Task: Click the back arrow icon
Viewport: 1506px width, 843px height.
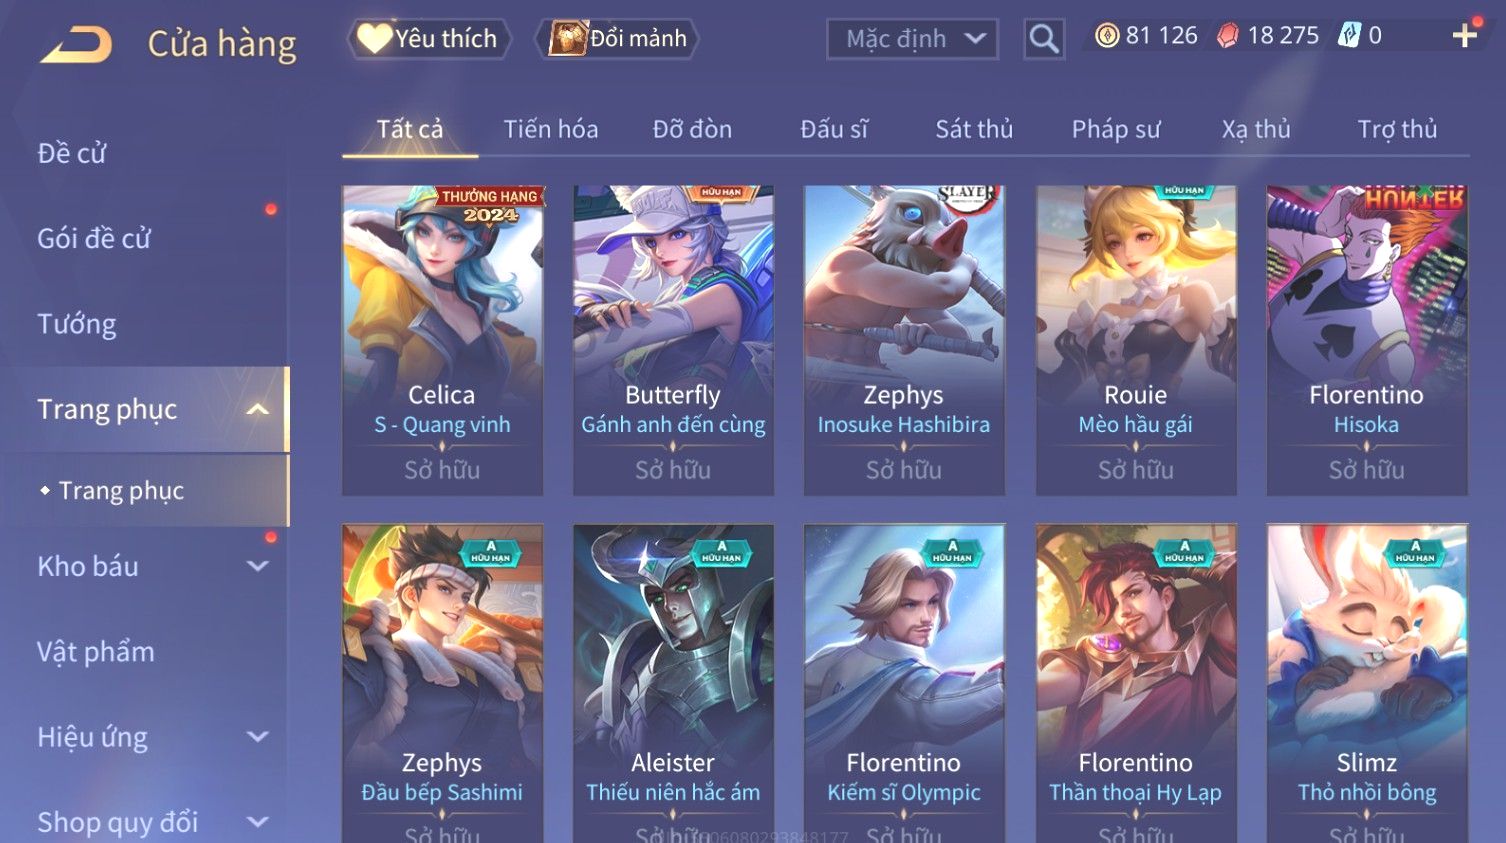Action: 76,44
